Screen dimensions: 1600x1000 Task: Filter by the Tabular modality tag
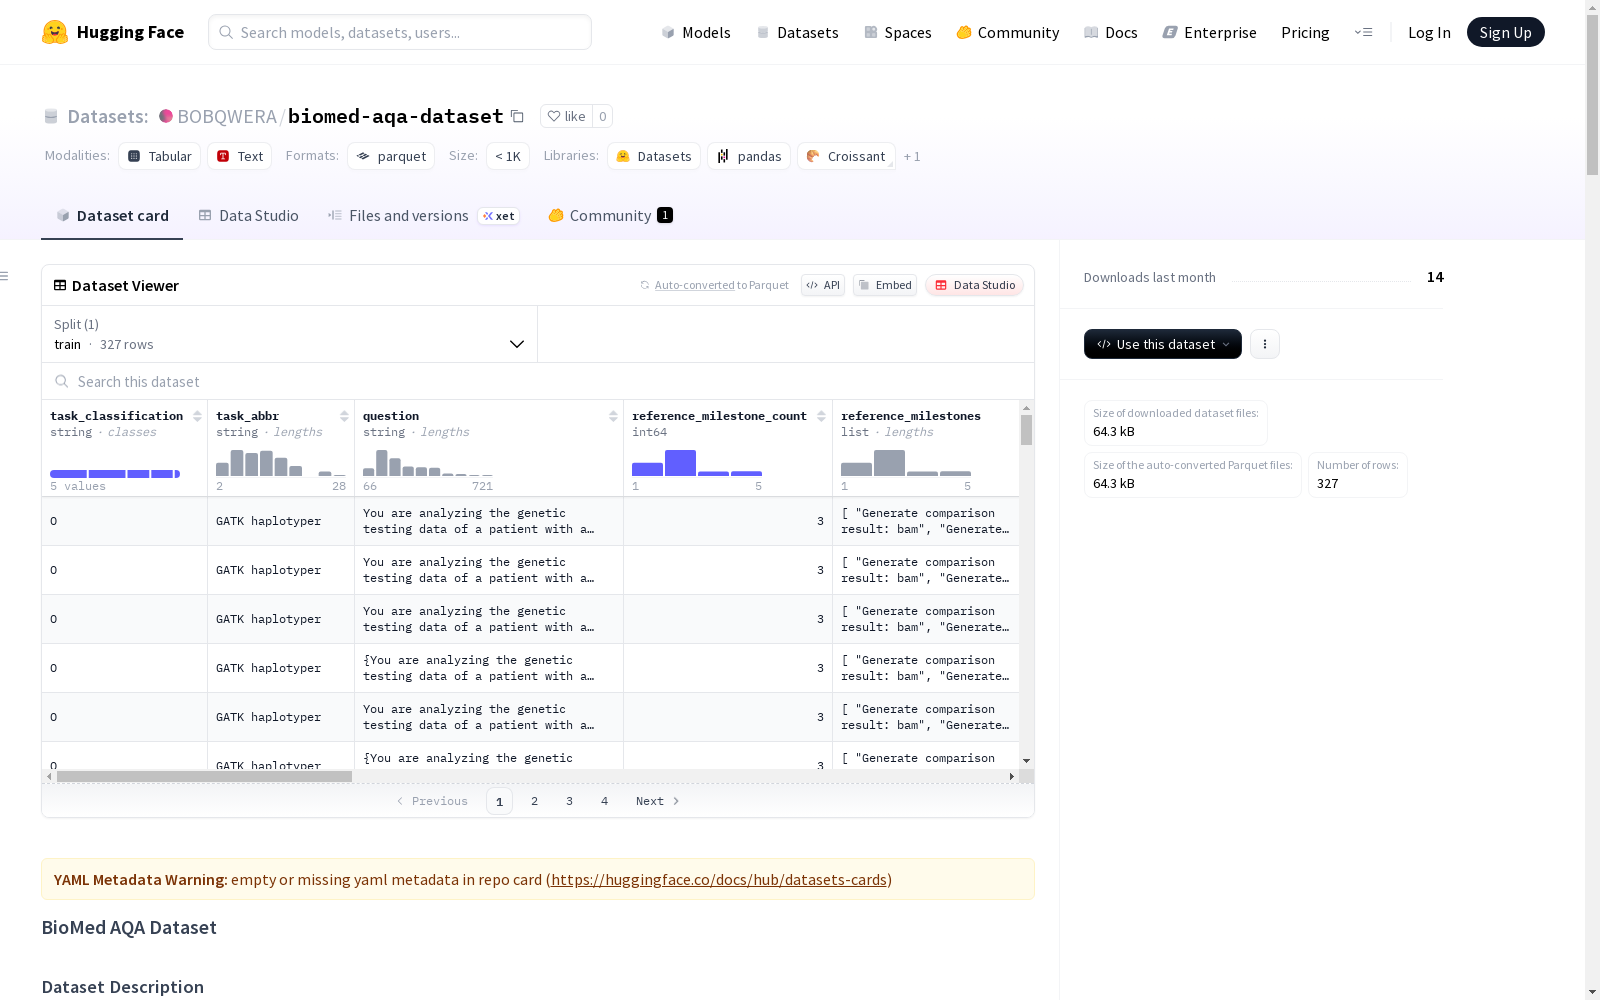pyautogui.click(x=160, y=156)
